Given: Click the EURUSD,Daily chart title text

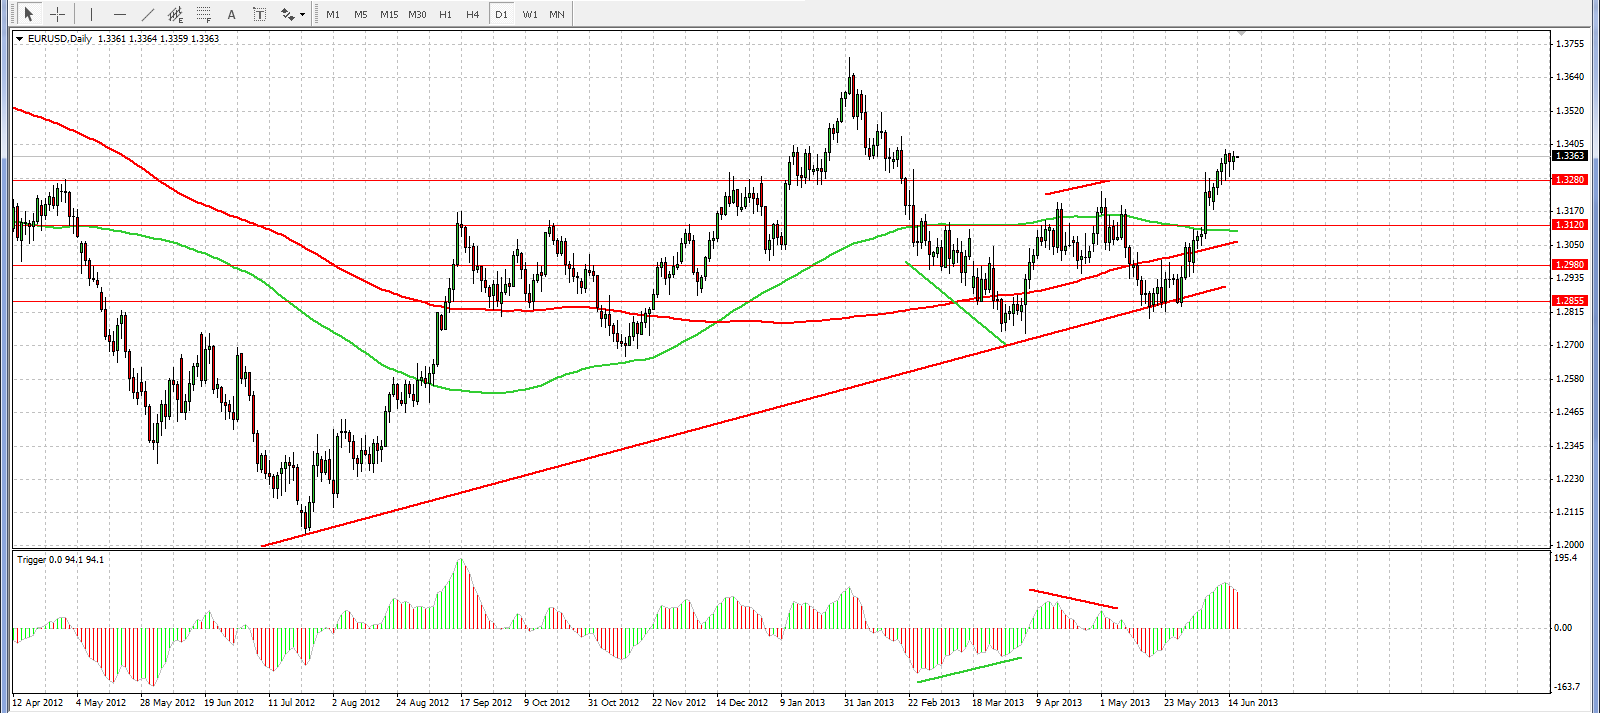Looking at the screenshot, I should point(60,39).
